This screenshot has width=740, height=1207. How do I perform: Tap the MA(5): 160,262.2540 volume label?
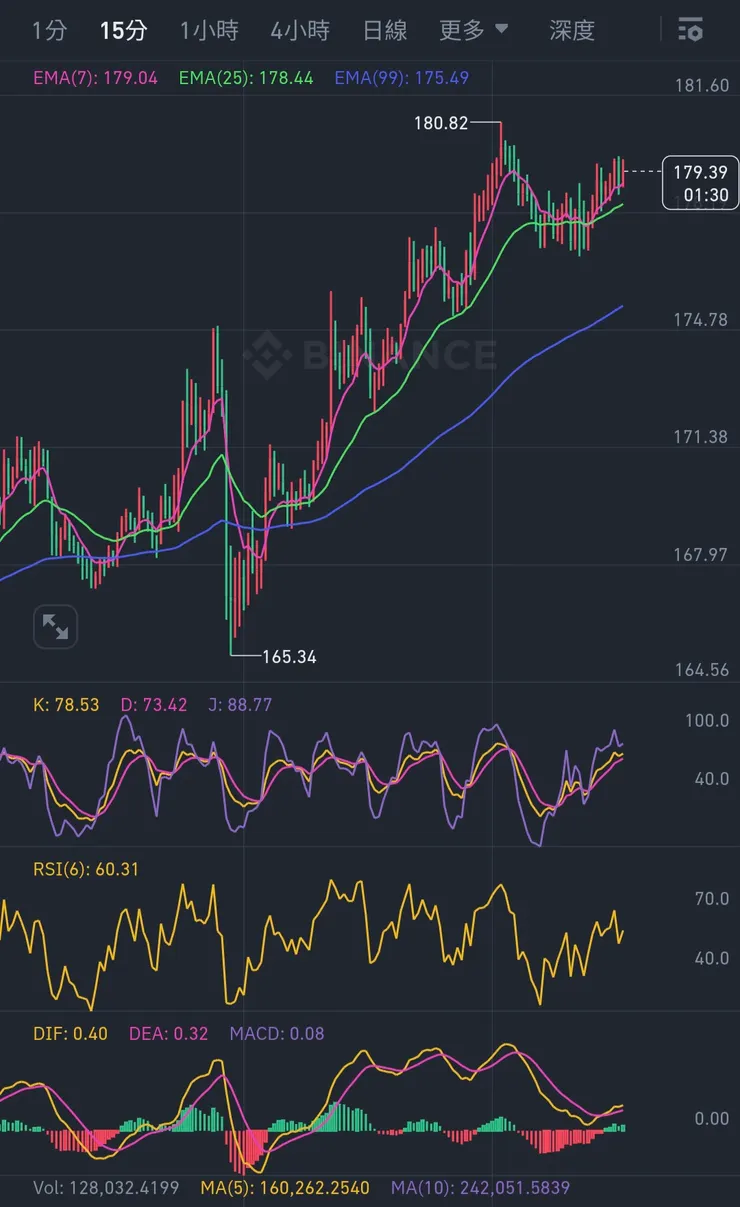click(285, 1188)
